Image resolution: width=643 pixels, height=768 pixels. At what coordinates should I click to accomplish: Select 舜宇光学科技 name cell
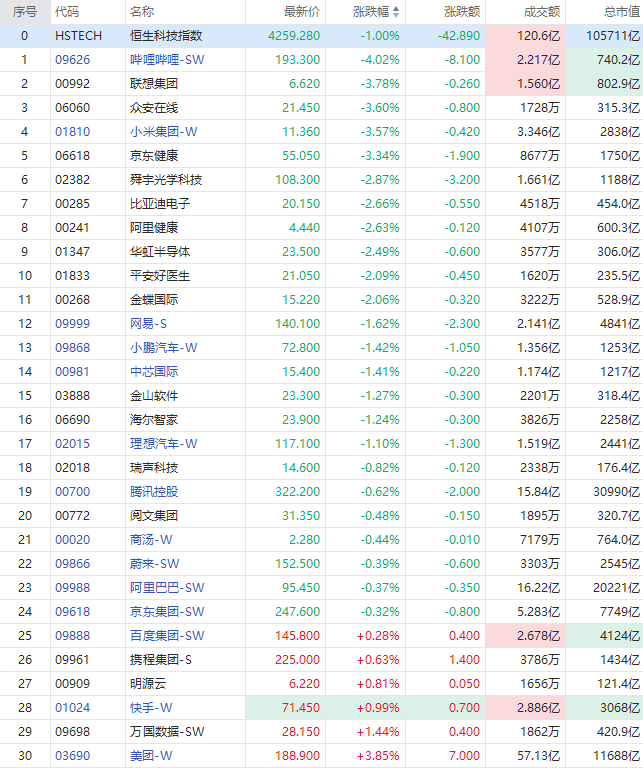click(166, 180)
